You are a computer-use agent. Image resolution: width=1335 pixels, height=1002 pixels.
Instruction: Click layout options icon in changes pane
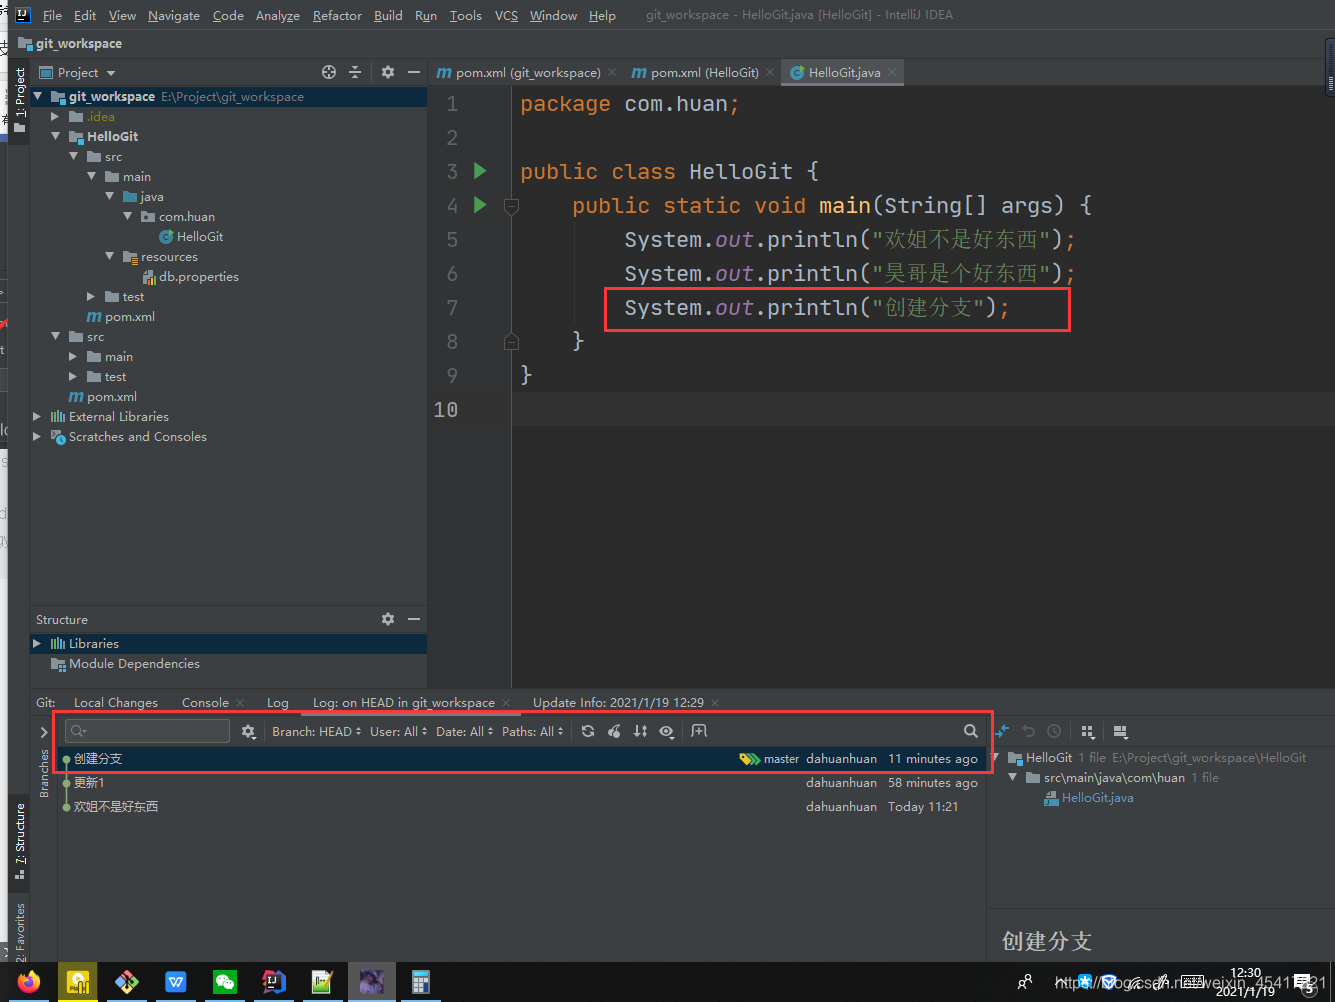coord(1120,731)
